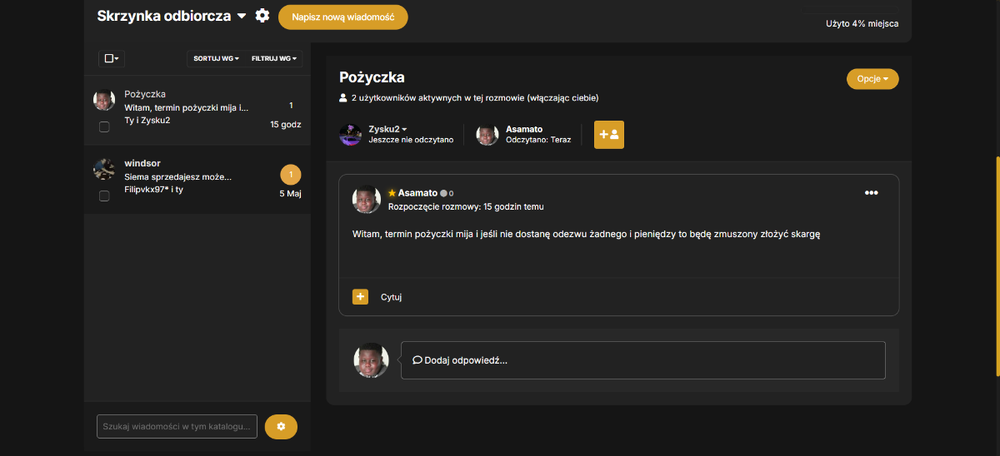Click page vertical scrollbar thumb

click(x=997, y=265)
